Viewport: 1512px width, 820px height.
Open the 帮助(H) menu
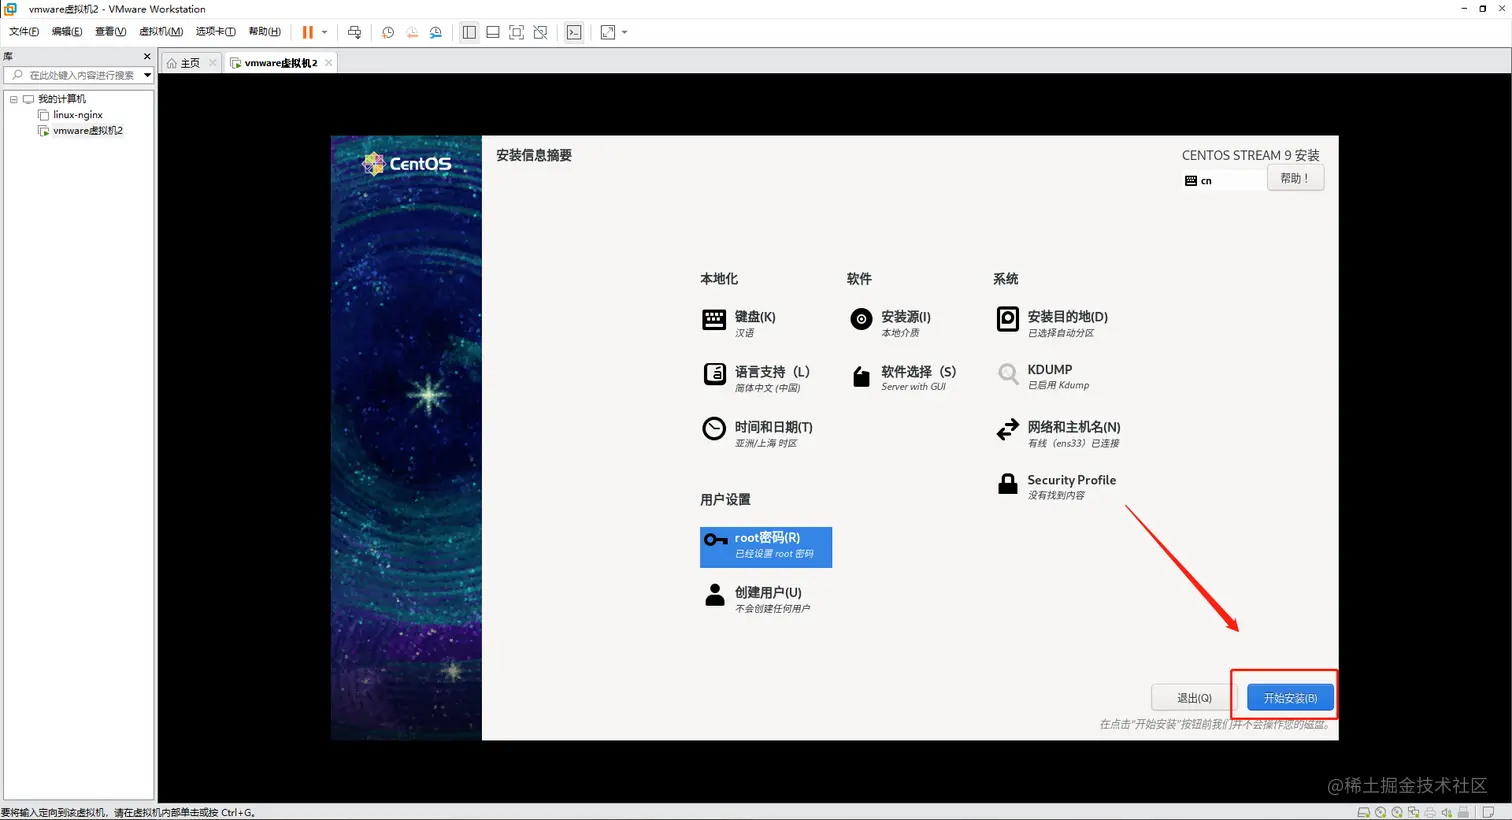[264, 31]
